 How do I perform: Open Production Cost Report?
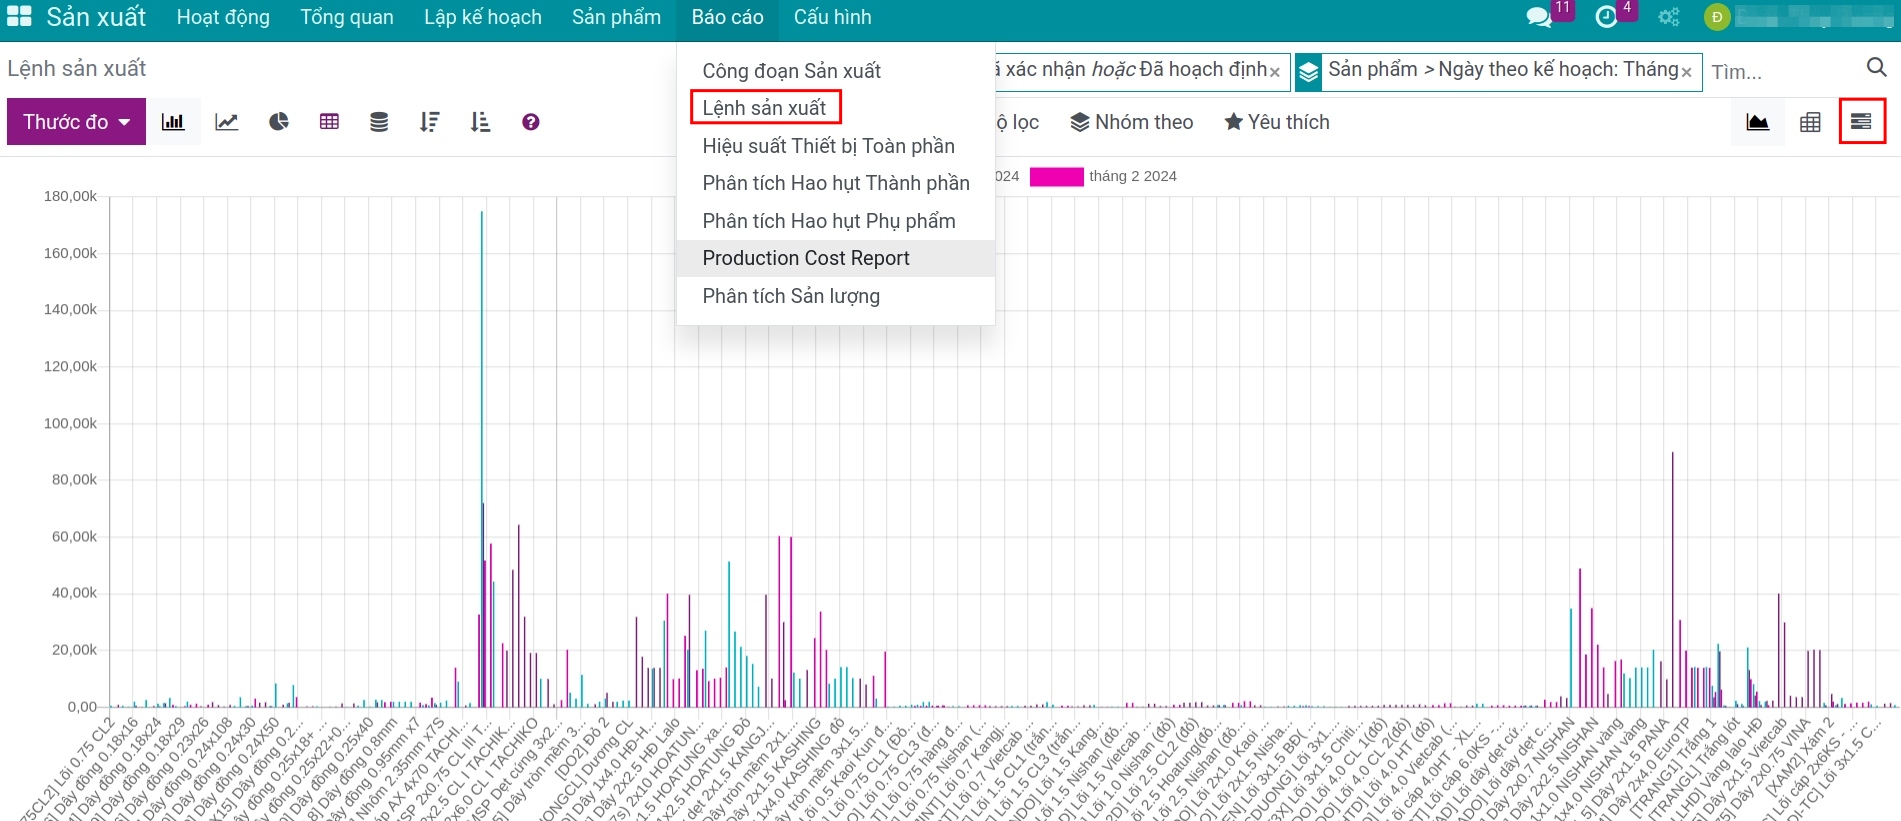pyautogui.click(x=835, y=258)
